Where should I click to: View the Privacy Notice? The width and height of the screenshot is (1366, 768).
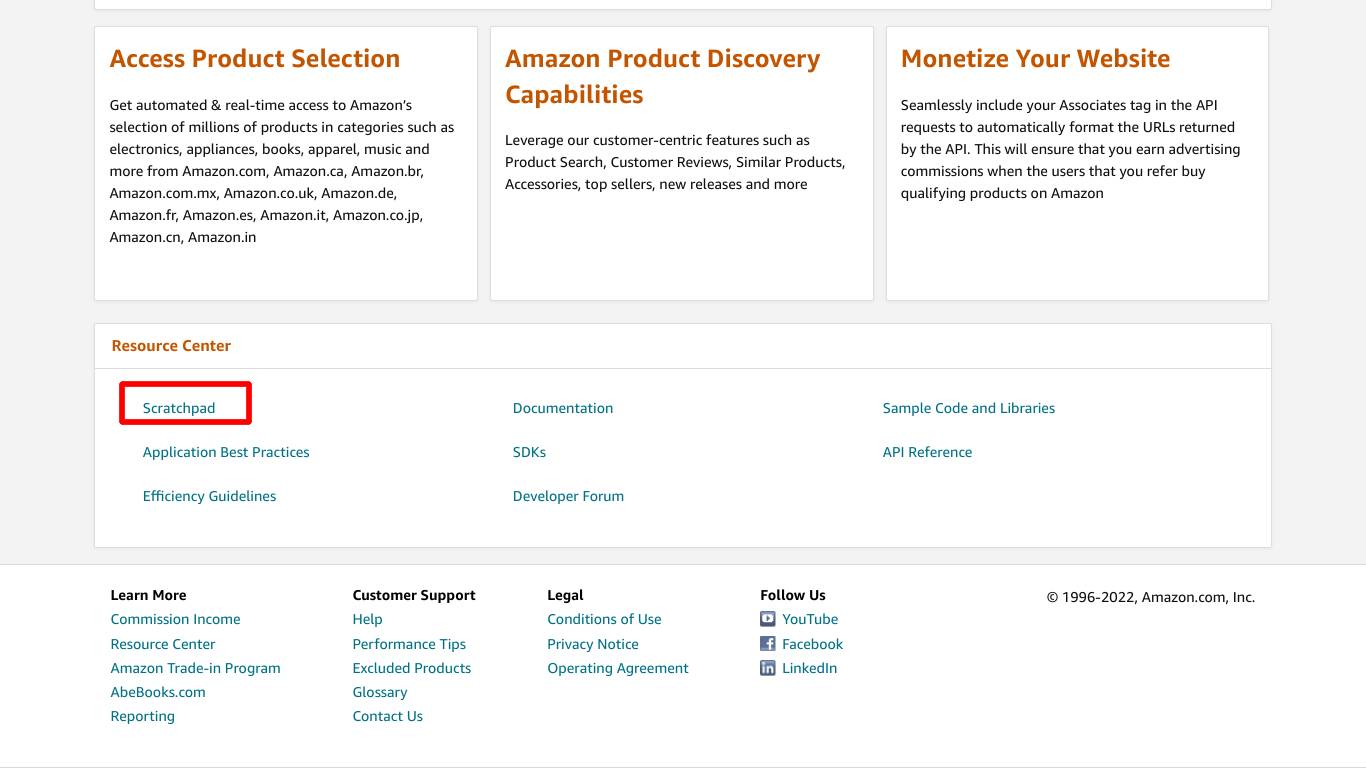click(593, 644)
